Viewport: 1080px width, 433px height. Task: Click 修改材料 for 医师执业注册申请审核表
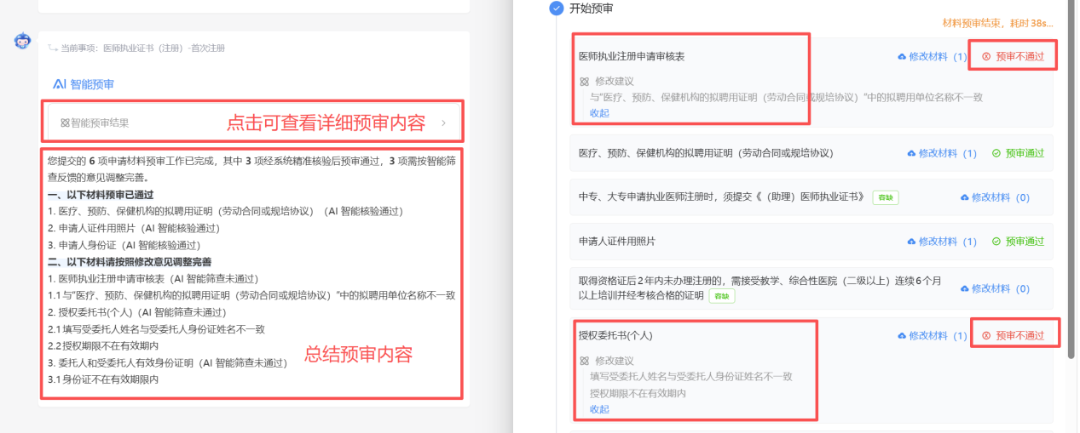click(x=937, y=56)
